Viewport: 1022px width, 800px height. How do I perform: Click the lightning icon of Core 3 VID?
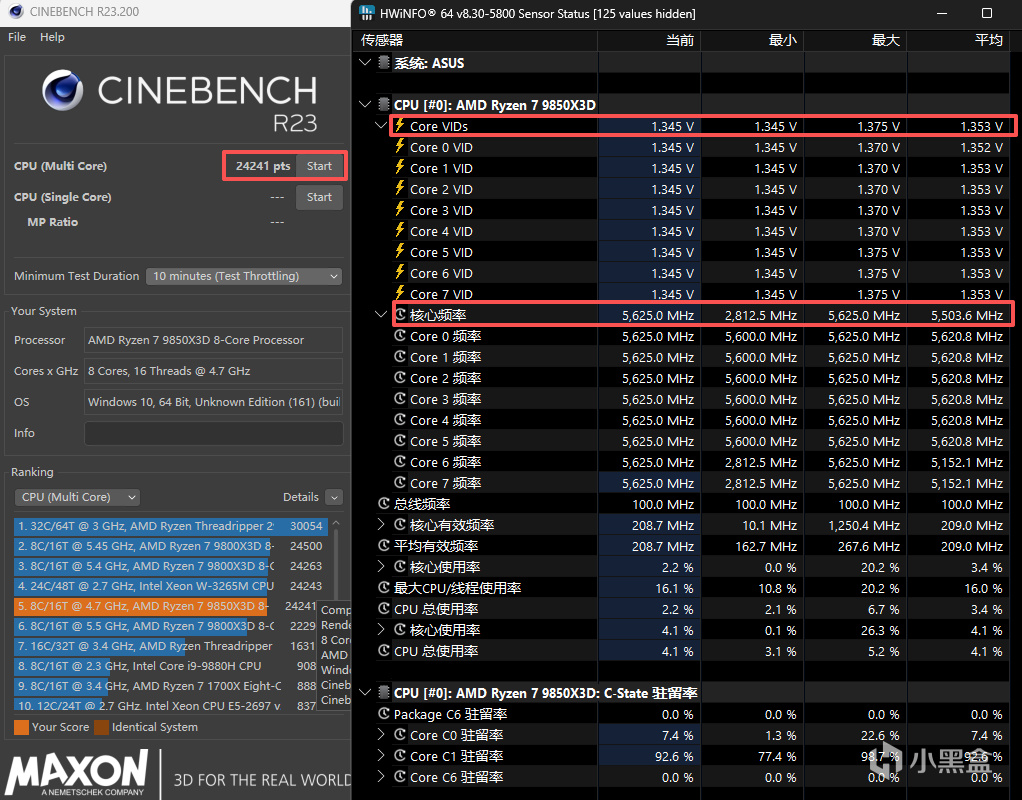coord(400,209)
